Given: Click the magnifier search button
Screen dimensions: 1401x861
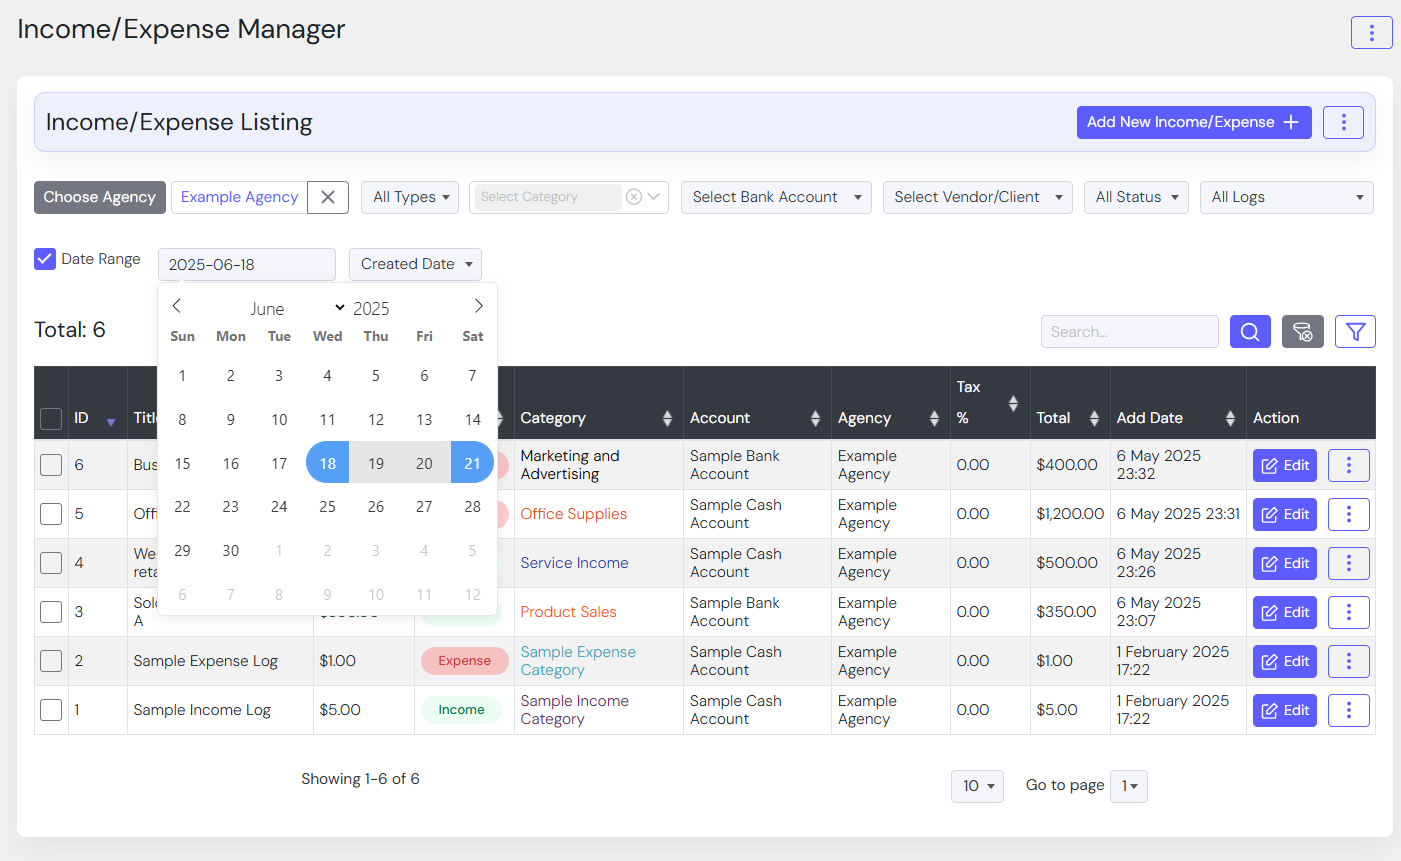Looking at the screenshot, I should pos(1250,332).
